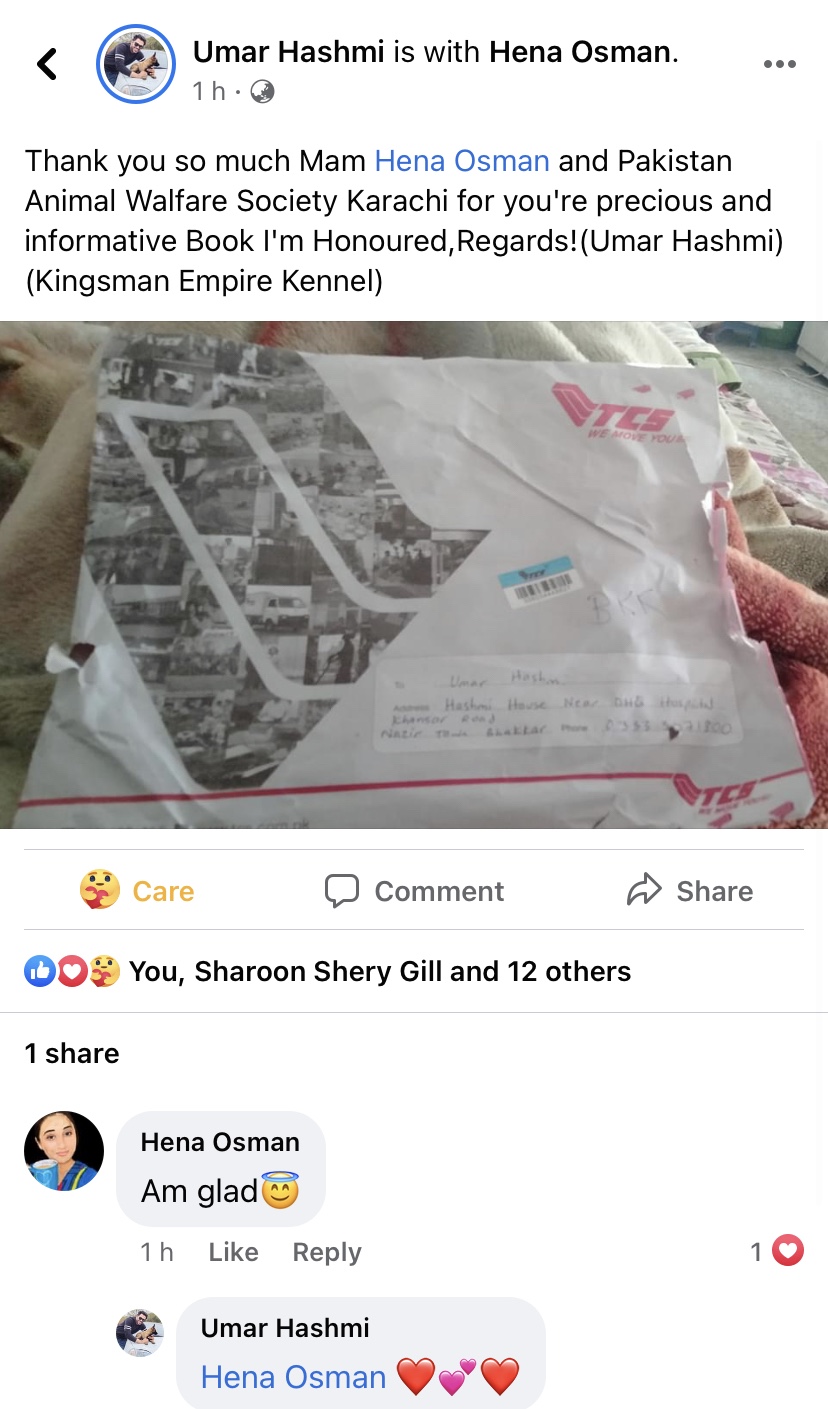
Task: Open Umar Hashmi's profile picture in header
Action: [136, 65]
